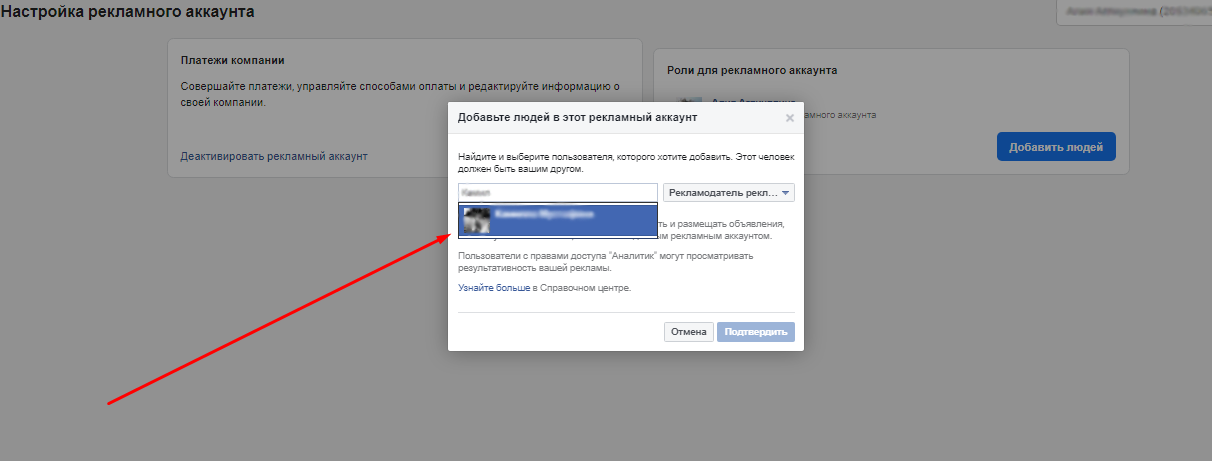Click the "Подтвердить" button
The width and height of the screenshot is (1212, 461).
click(x=756, y=332)
